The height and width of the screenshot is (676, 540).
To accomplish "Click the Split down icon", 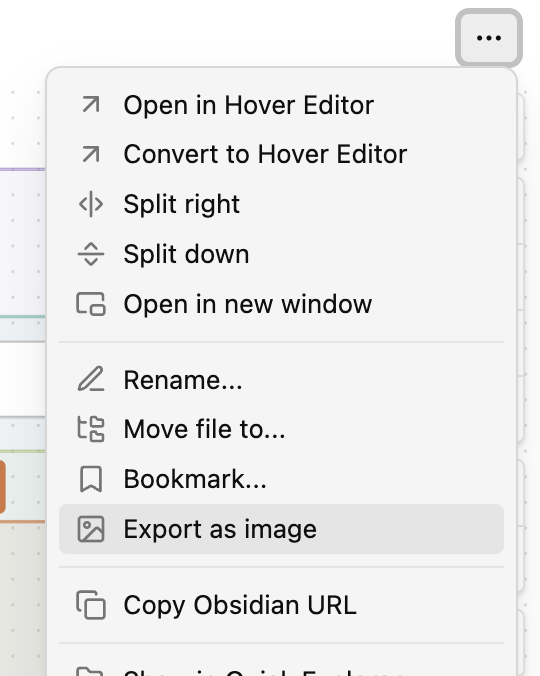I will coord(91,254).
